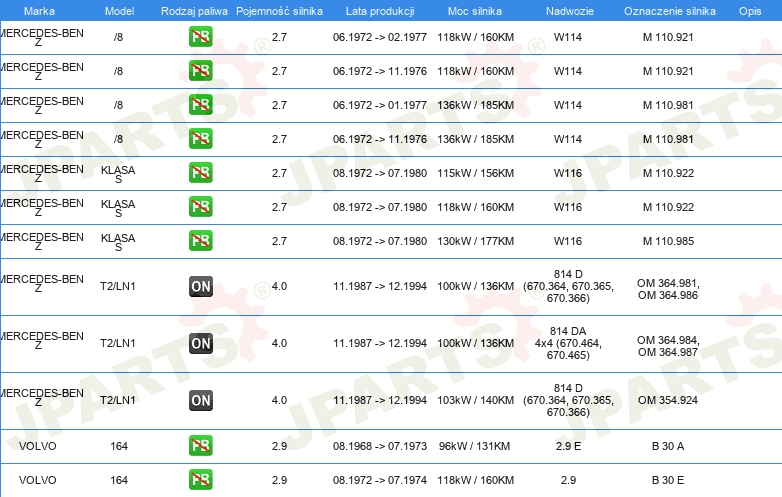Select power value 115kW / 156KM
Viewport: 782px width, 497px height.
pyautogui.click(x=475, y=173)
